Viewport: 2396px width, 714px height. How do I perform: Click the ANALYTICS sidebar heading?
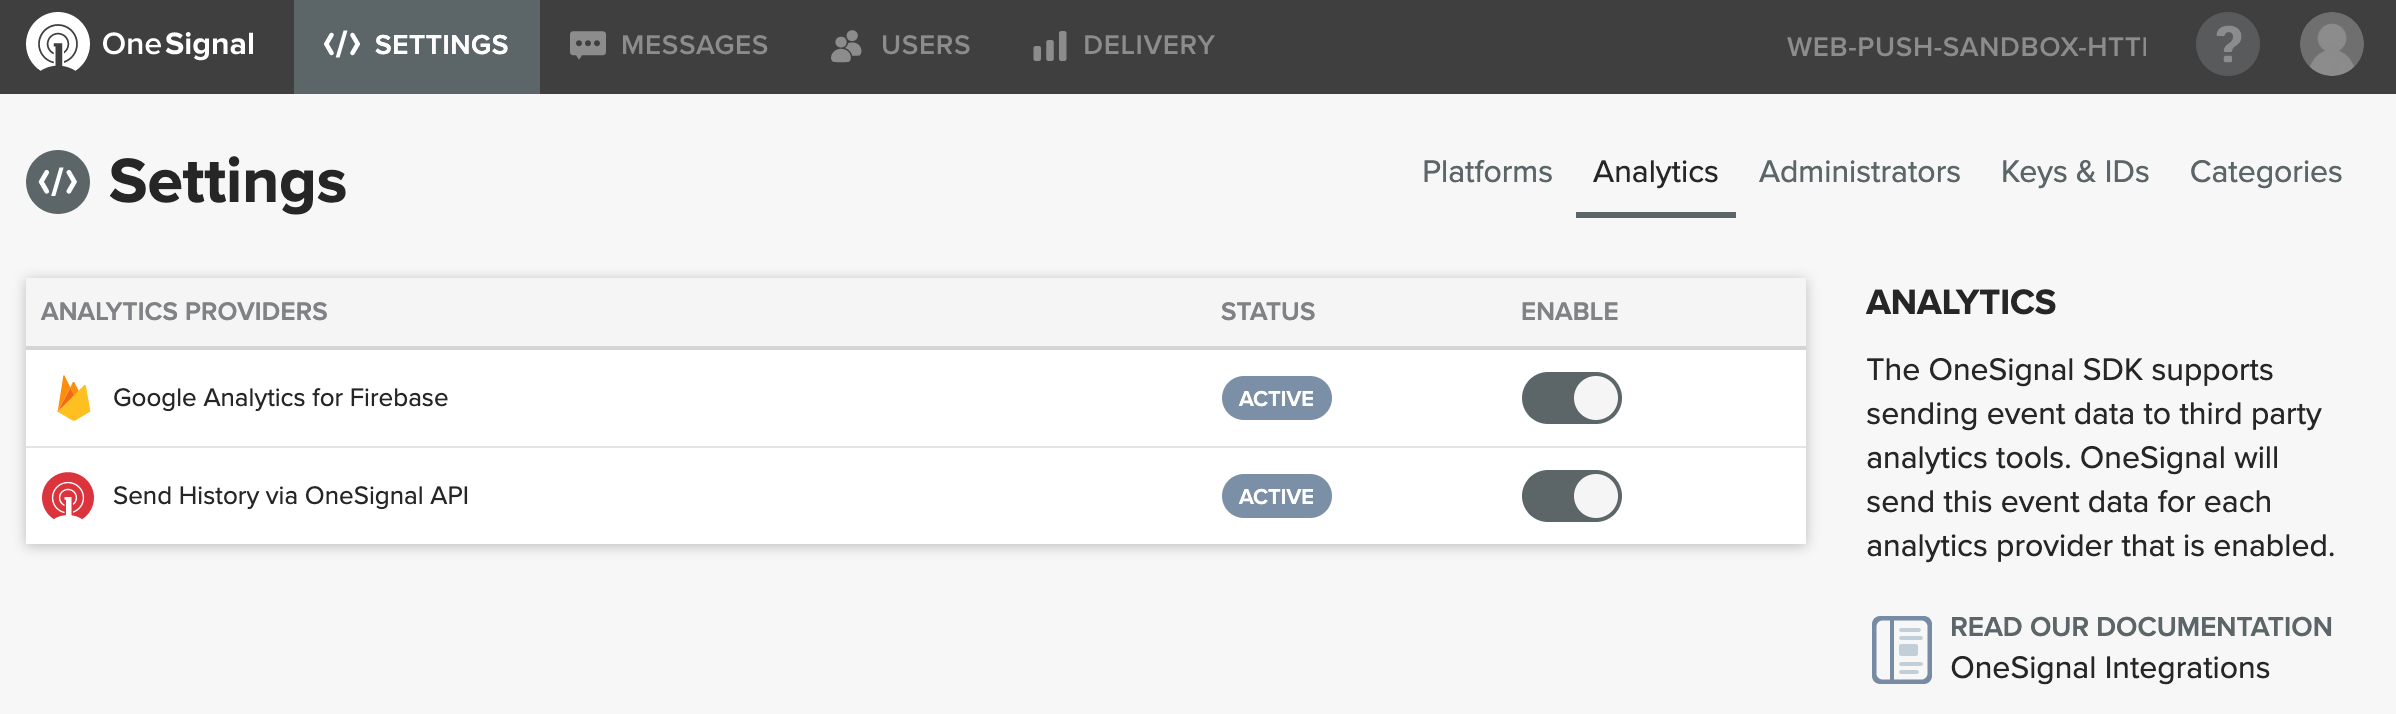[x=1960, y=302]
